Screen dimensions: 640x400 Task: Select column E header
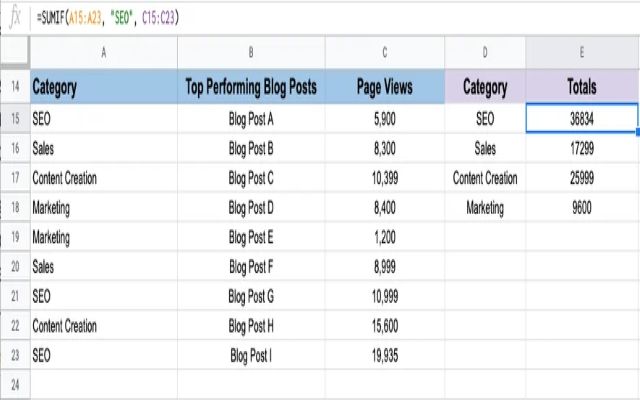582,53
